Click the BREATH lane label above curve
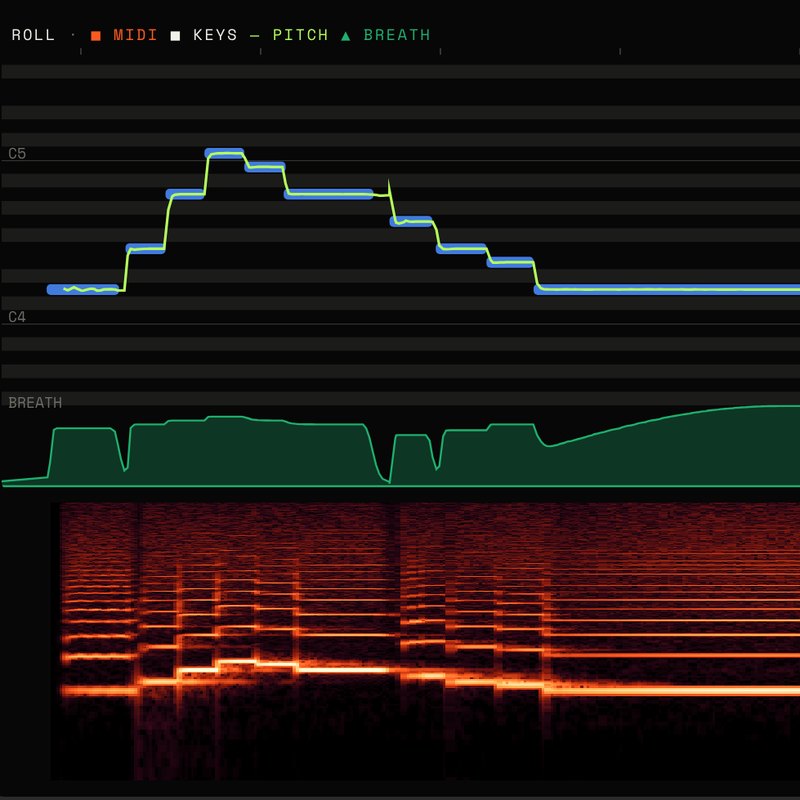The height and width of the screenshot is (800, 800). tap(35, 403)
